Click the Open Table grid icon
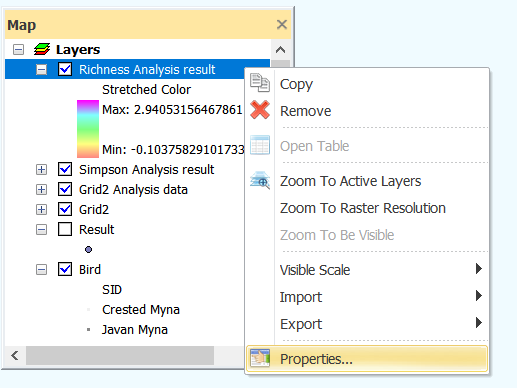 coord(260,145)
